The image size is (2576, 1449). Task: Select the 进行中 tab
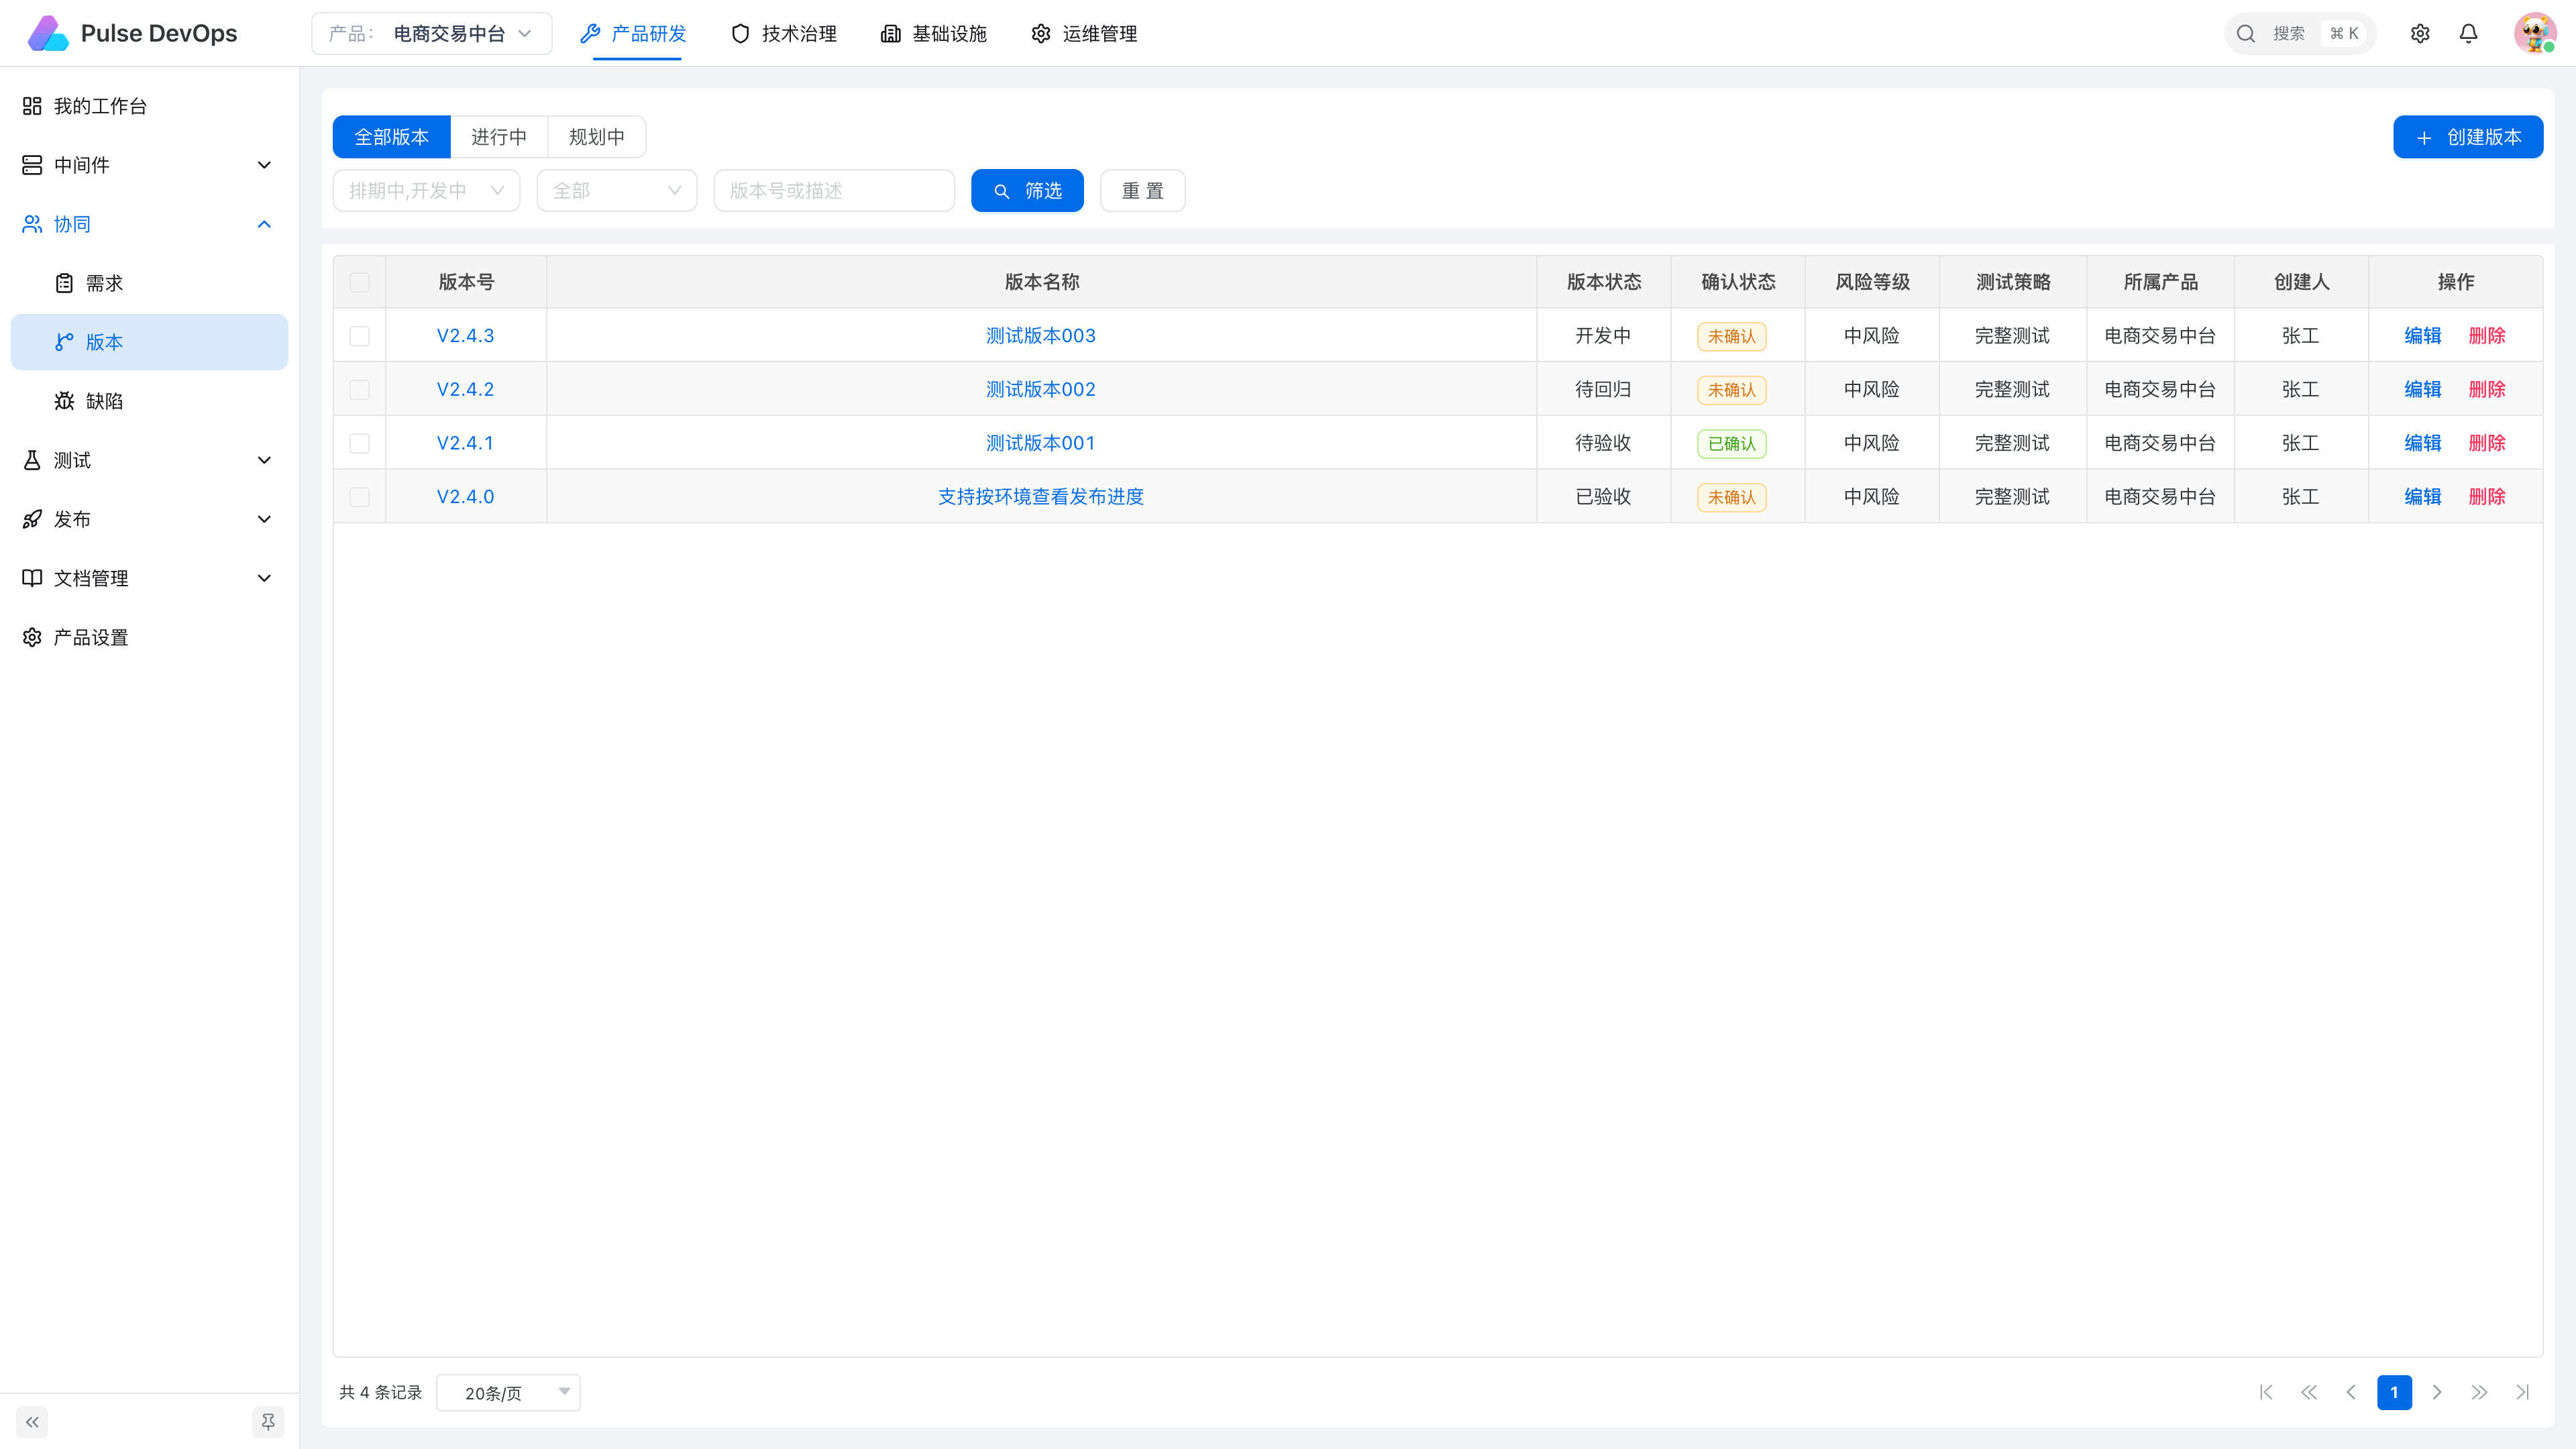tap(499, 137)
